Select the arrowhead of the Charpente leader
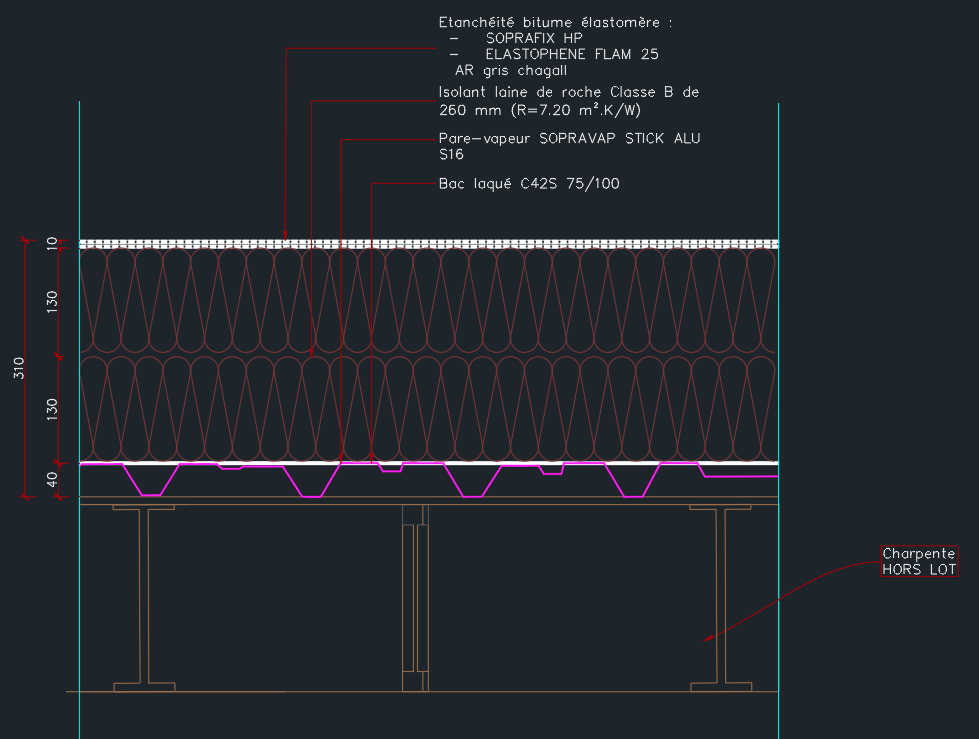The image size is (979, 739). (x=708, y=637)
